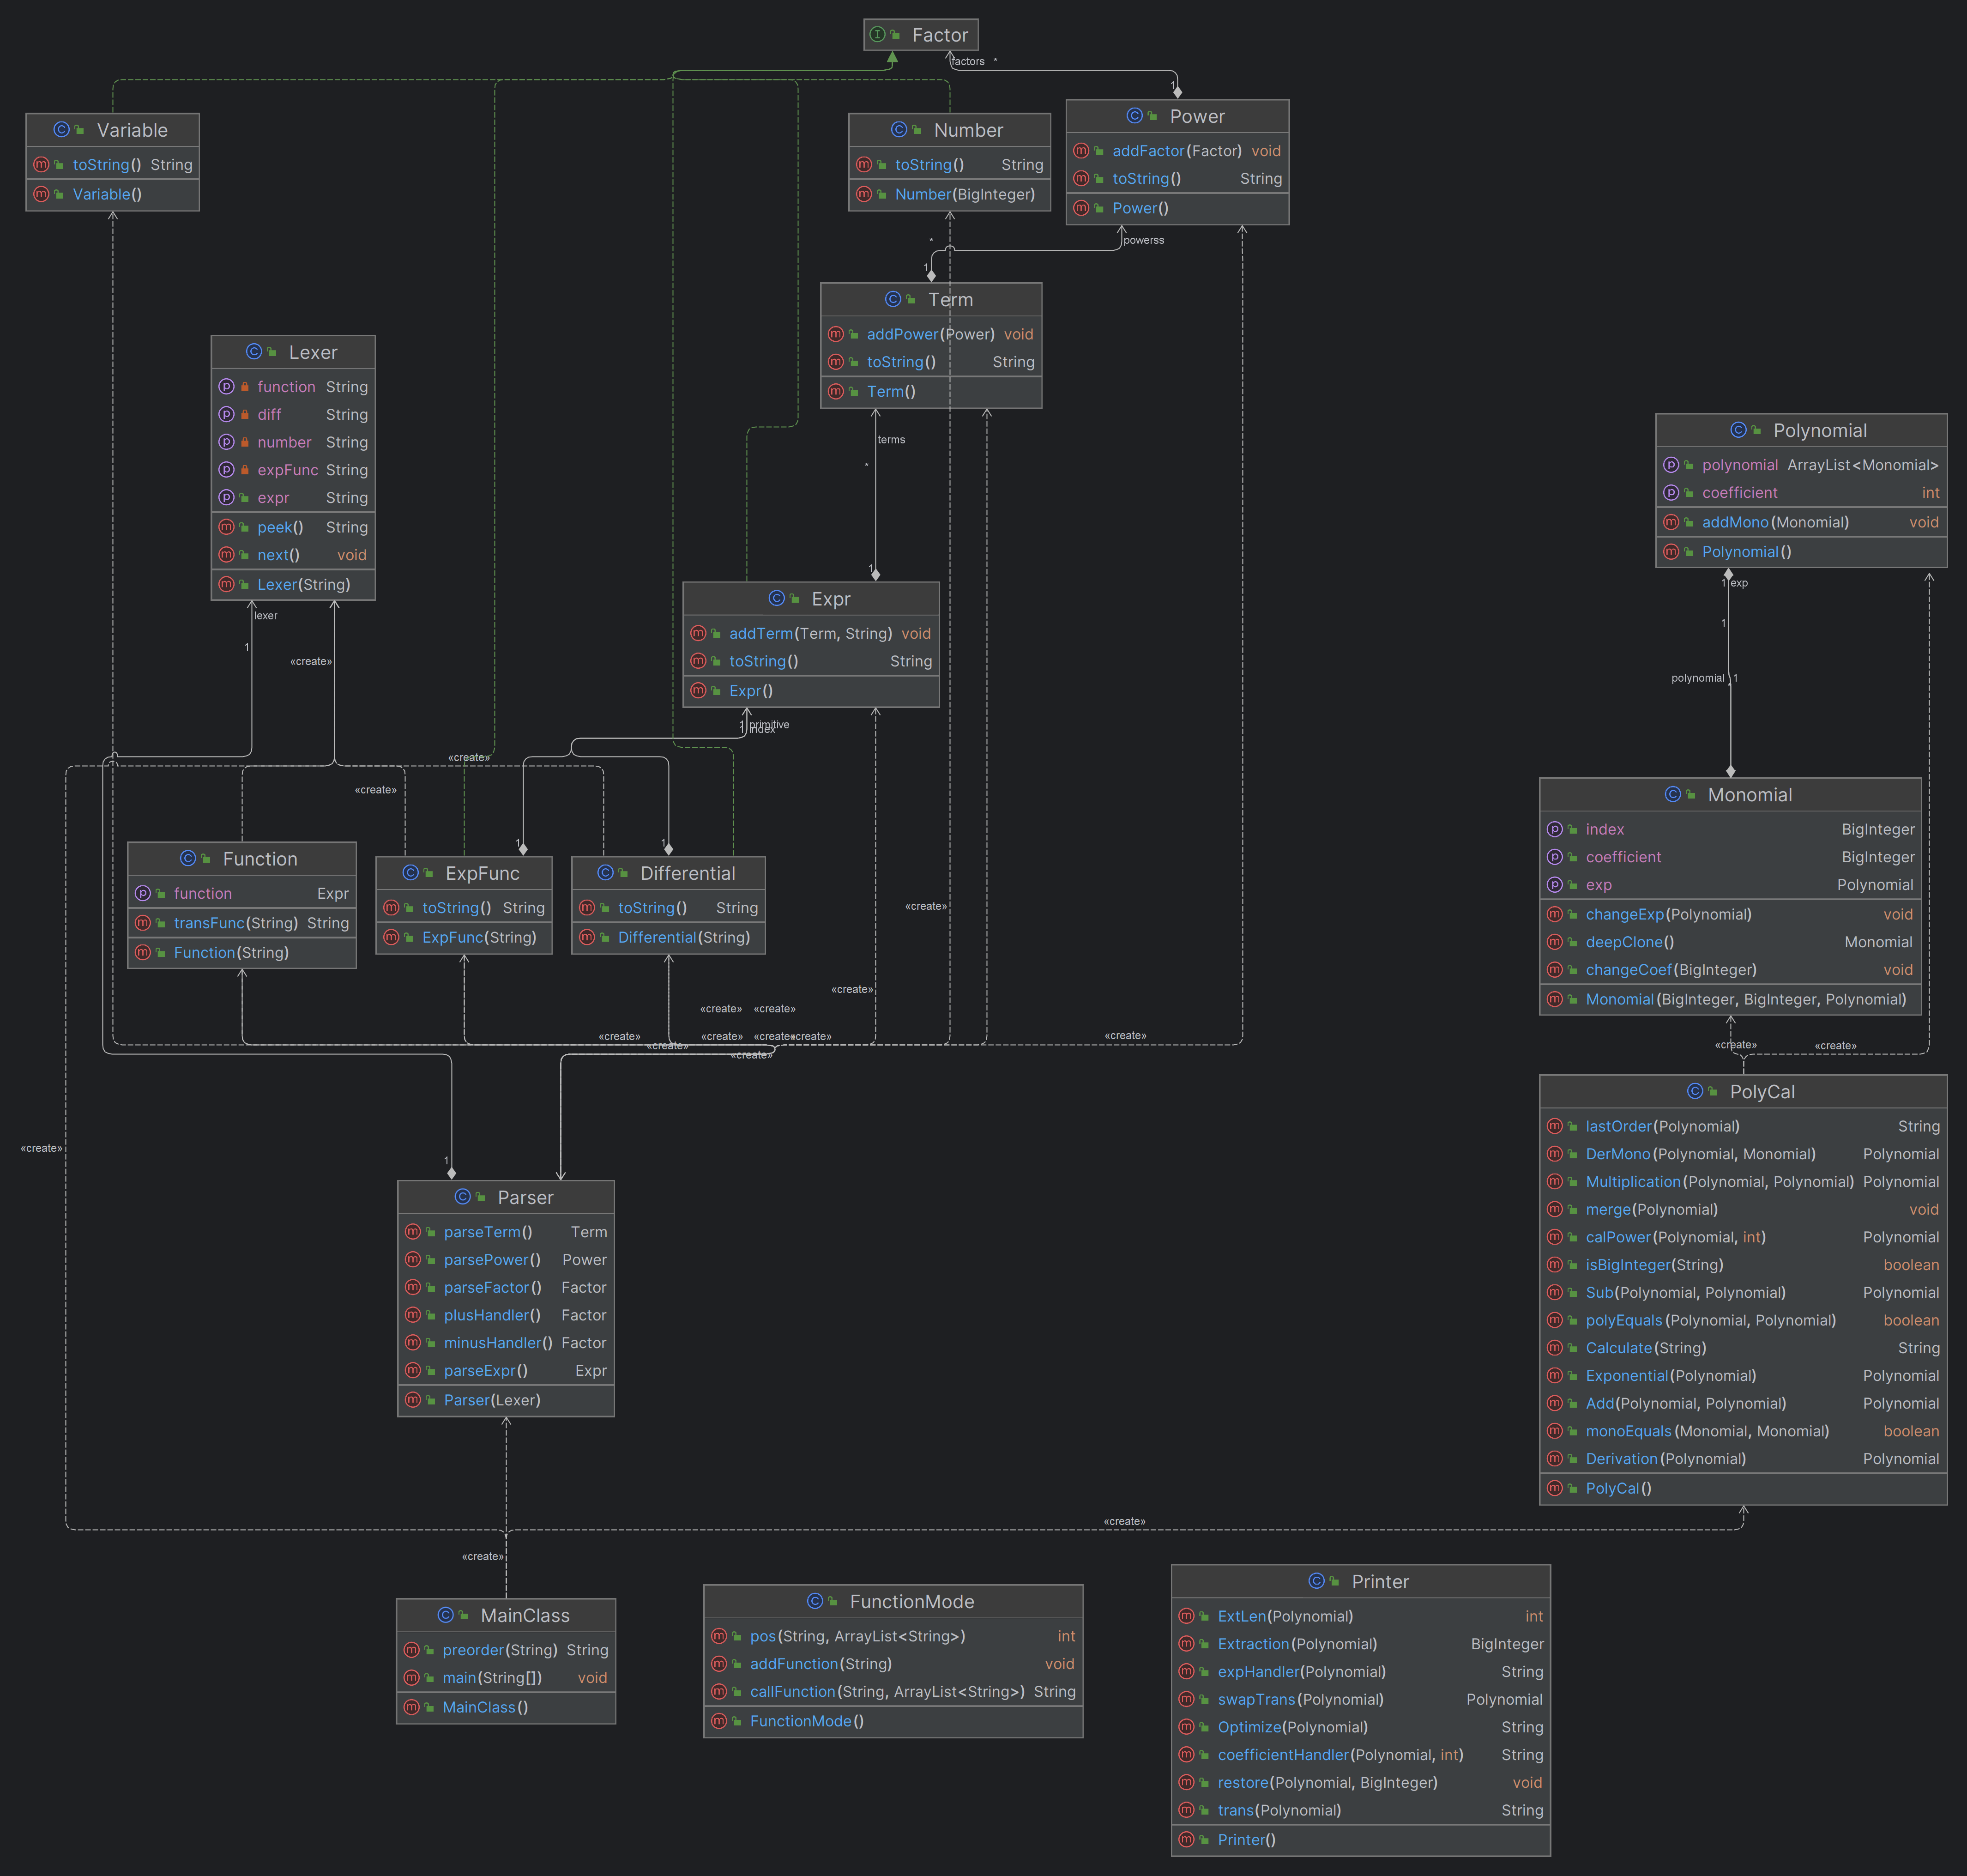Click the addPower(Power) method in Term
The width and height of the screenshot is (1967, 1876).
click(931, 334)
